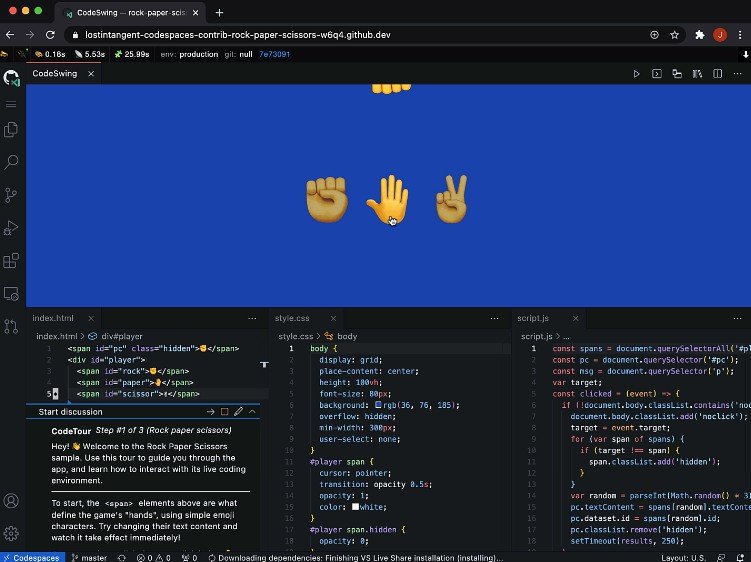The height and width of the screenshot is (562, 751).
Task: Switch to the script.js tab
Action: coord(533,318)
